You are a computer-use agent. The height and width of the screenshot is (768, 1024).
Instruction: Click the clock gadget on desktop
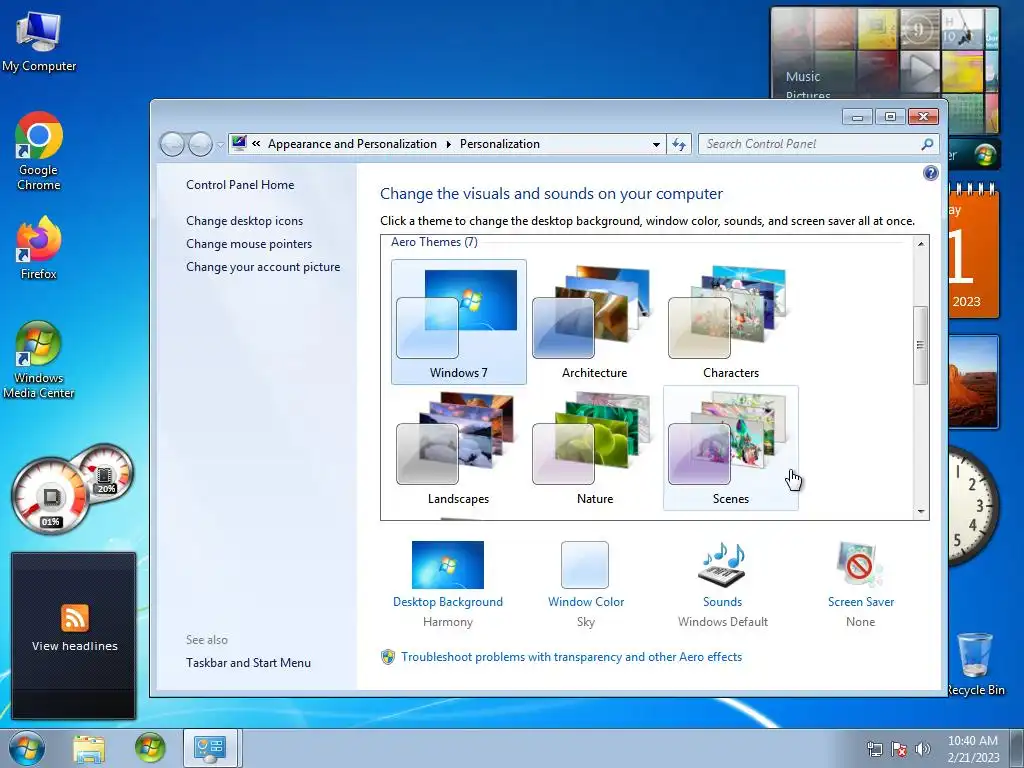(x=973, y=506)
